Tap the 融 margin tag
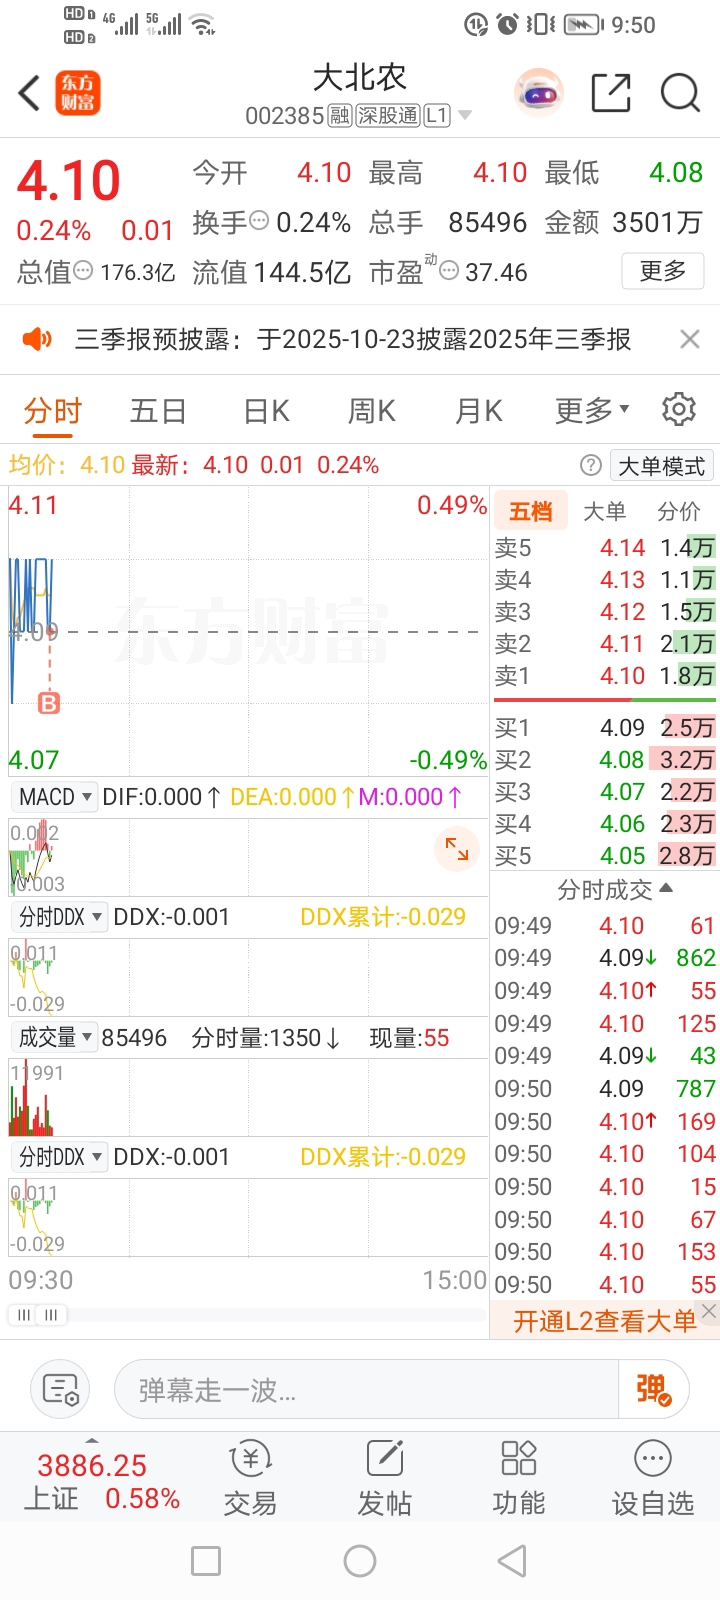The height and width of the screenshot is (1600, 720). coord(340,116)
